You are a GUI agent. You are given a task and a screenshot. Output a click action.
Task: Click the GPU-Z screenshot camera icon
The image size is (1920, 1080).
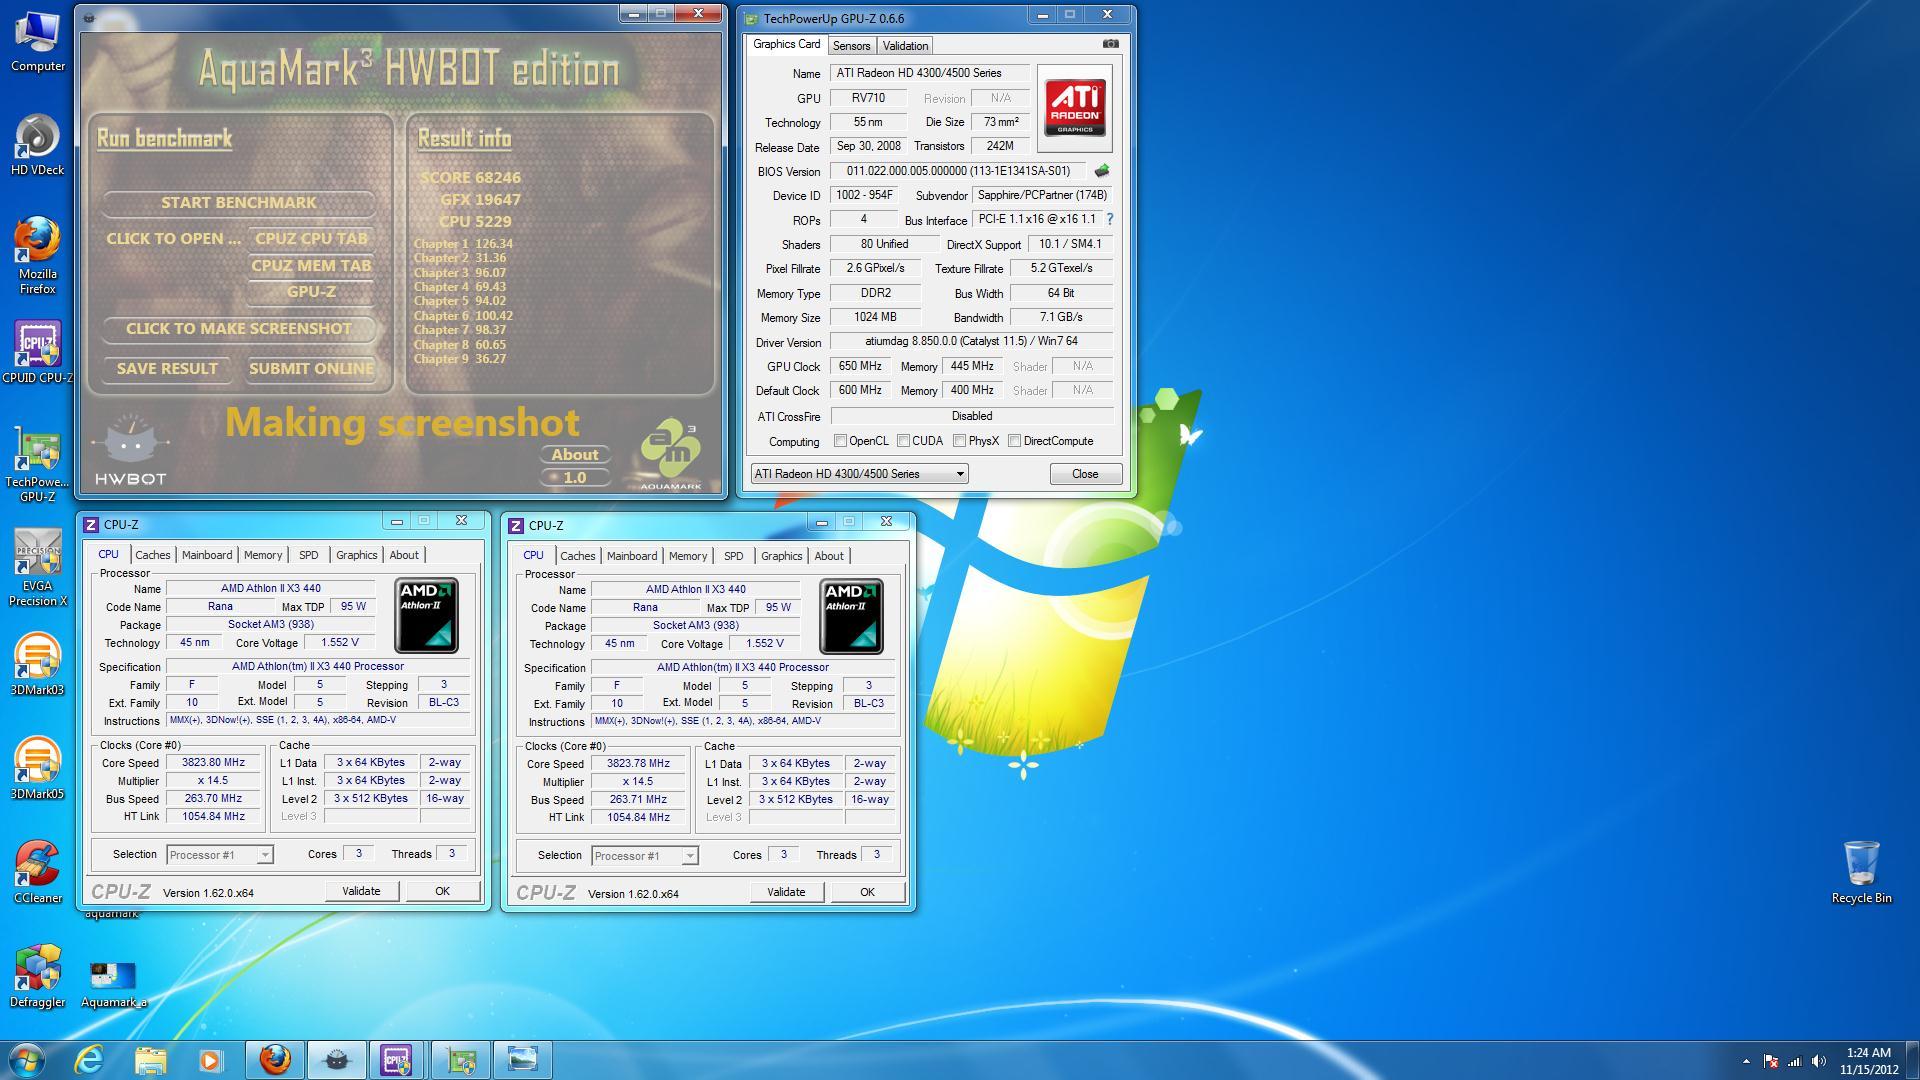pyautogui.click(x=1110, y=44)
